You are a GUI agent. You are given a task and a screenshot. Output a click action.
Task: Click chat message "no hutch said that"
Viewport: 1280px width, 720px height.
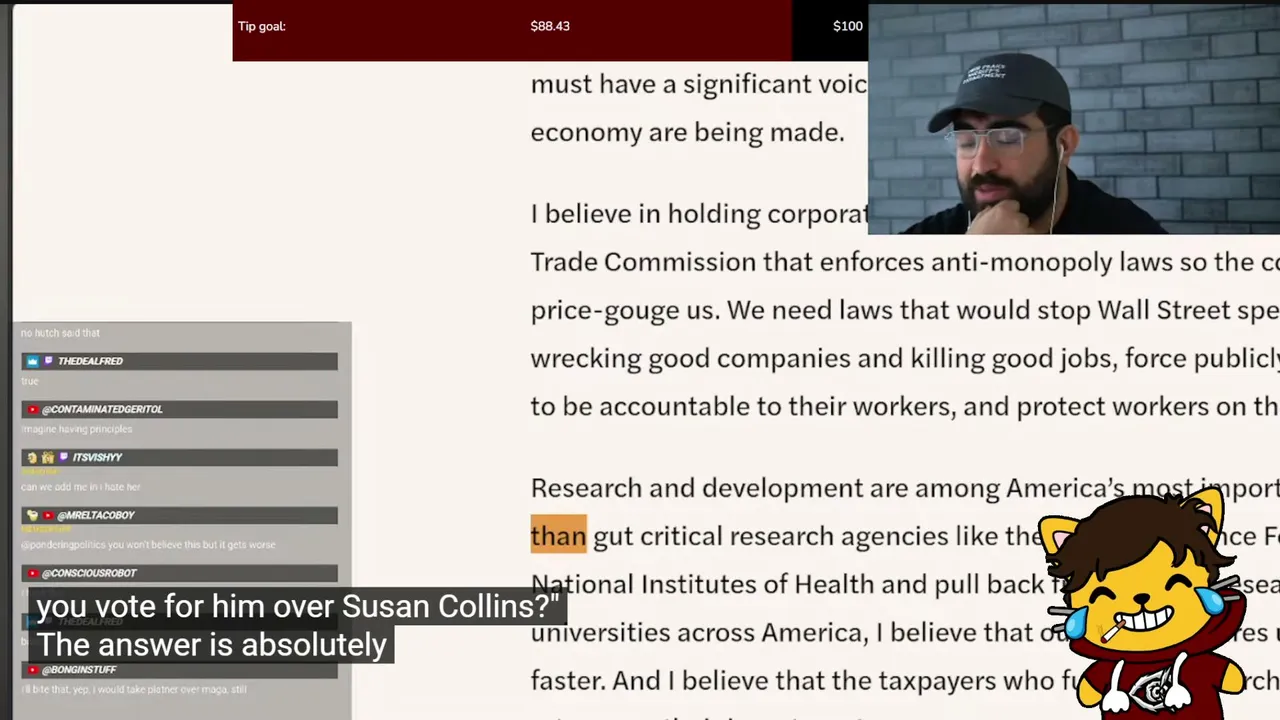(60, 333)
